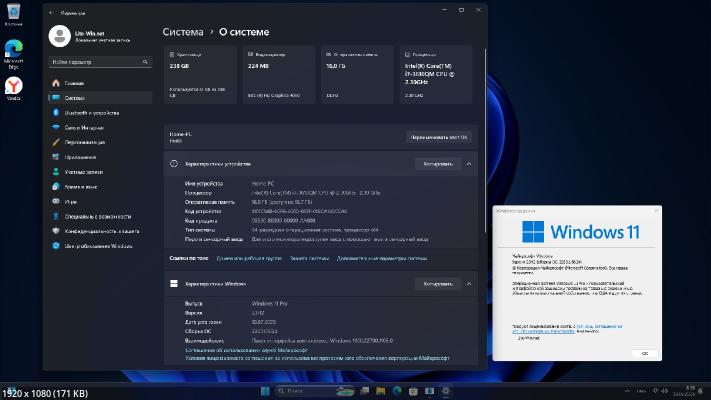Open Приложения section
The height and width of the screenshot is (400, 711).
(100, 157)
